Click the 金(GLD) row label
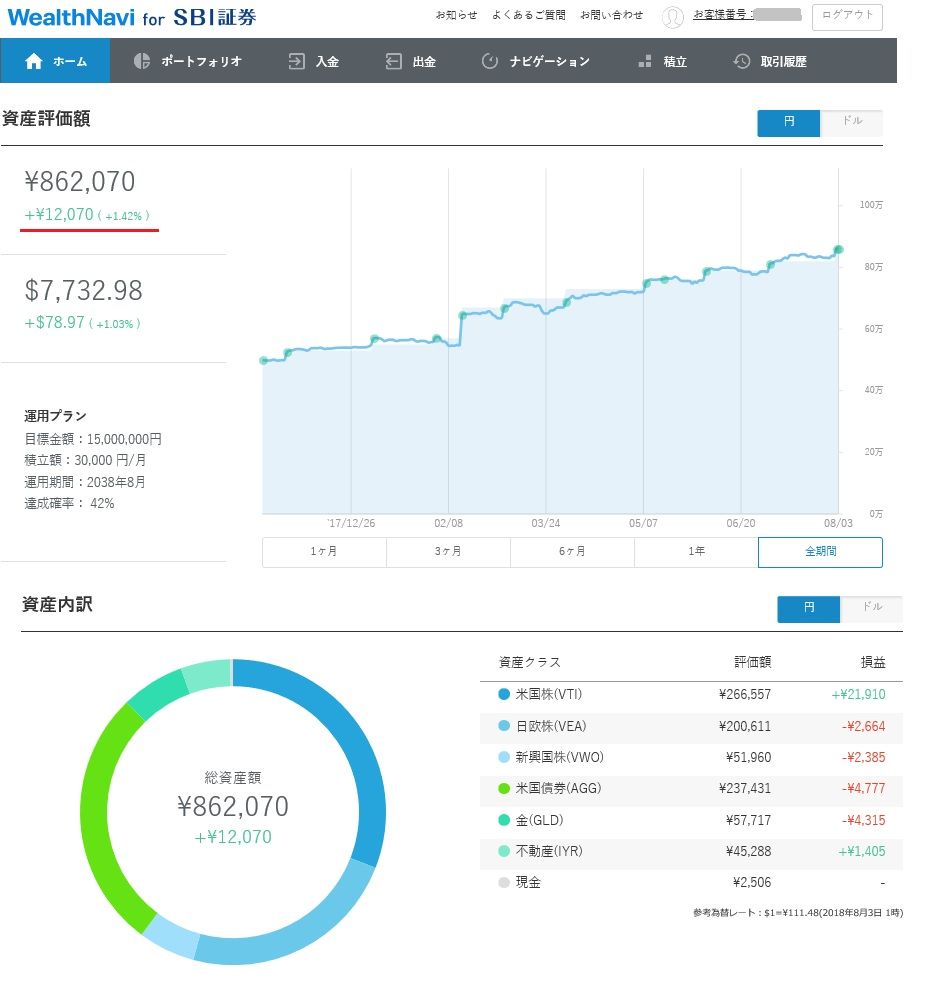933x999 pixels. point(539,820)
